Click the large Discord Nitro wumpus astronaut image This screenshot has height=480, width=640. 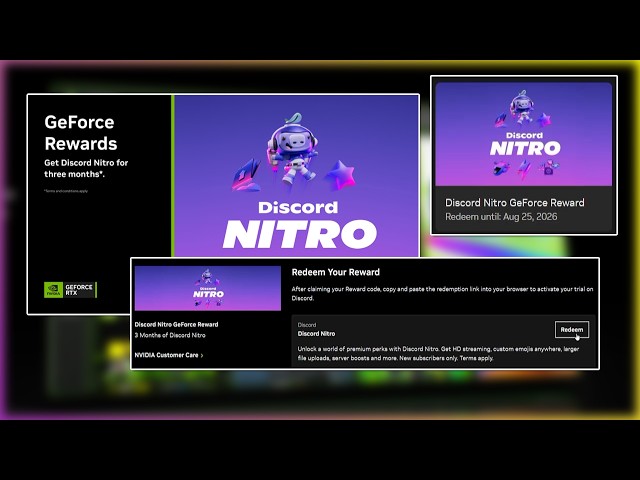(x=292, y=148)
